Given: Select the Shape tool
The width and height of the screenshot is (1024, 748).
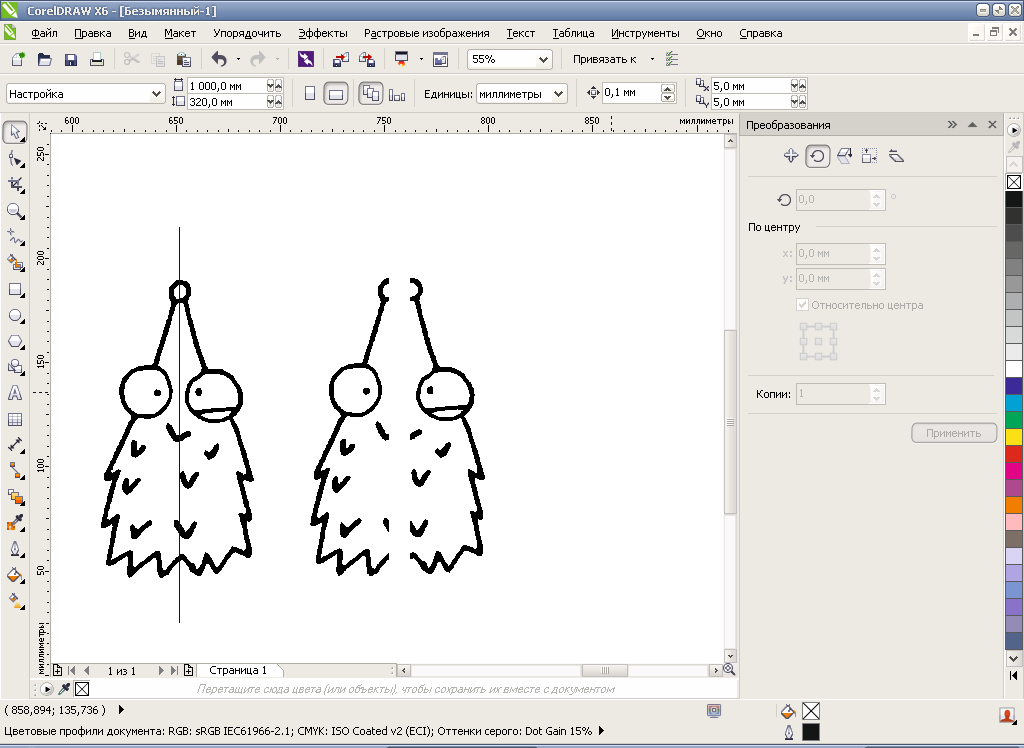Looking at the screenshot, I should pyautogui.click(x=15, y=159).
